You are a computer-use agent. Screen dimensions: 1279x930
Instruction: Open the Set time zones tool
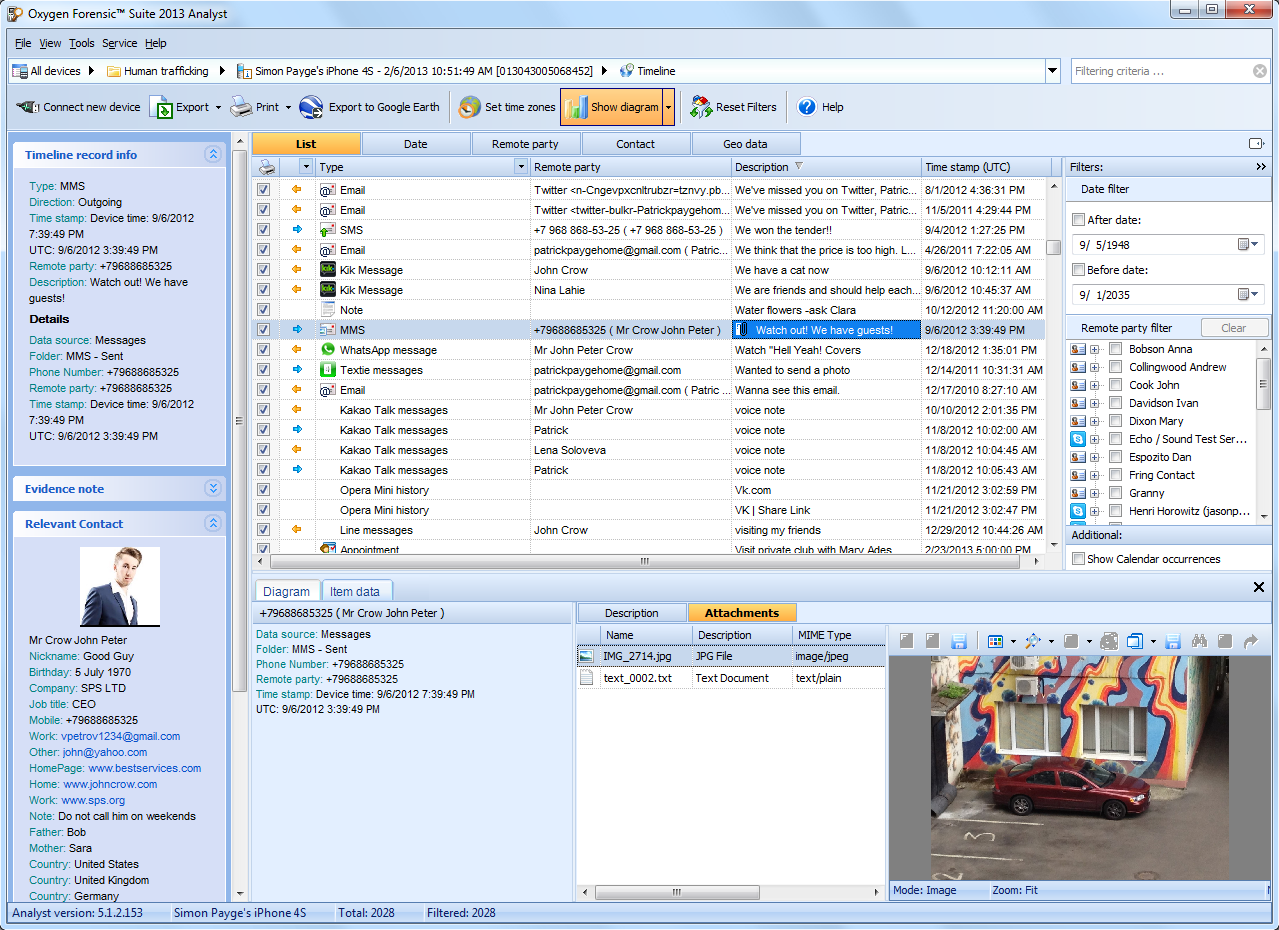click(507, 107)
